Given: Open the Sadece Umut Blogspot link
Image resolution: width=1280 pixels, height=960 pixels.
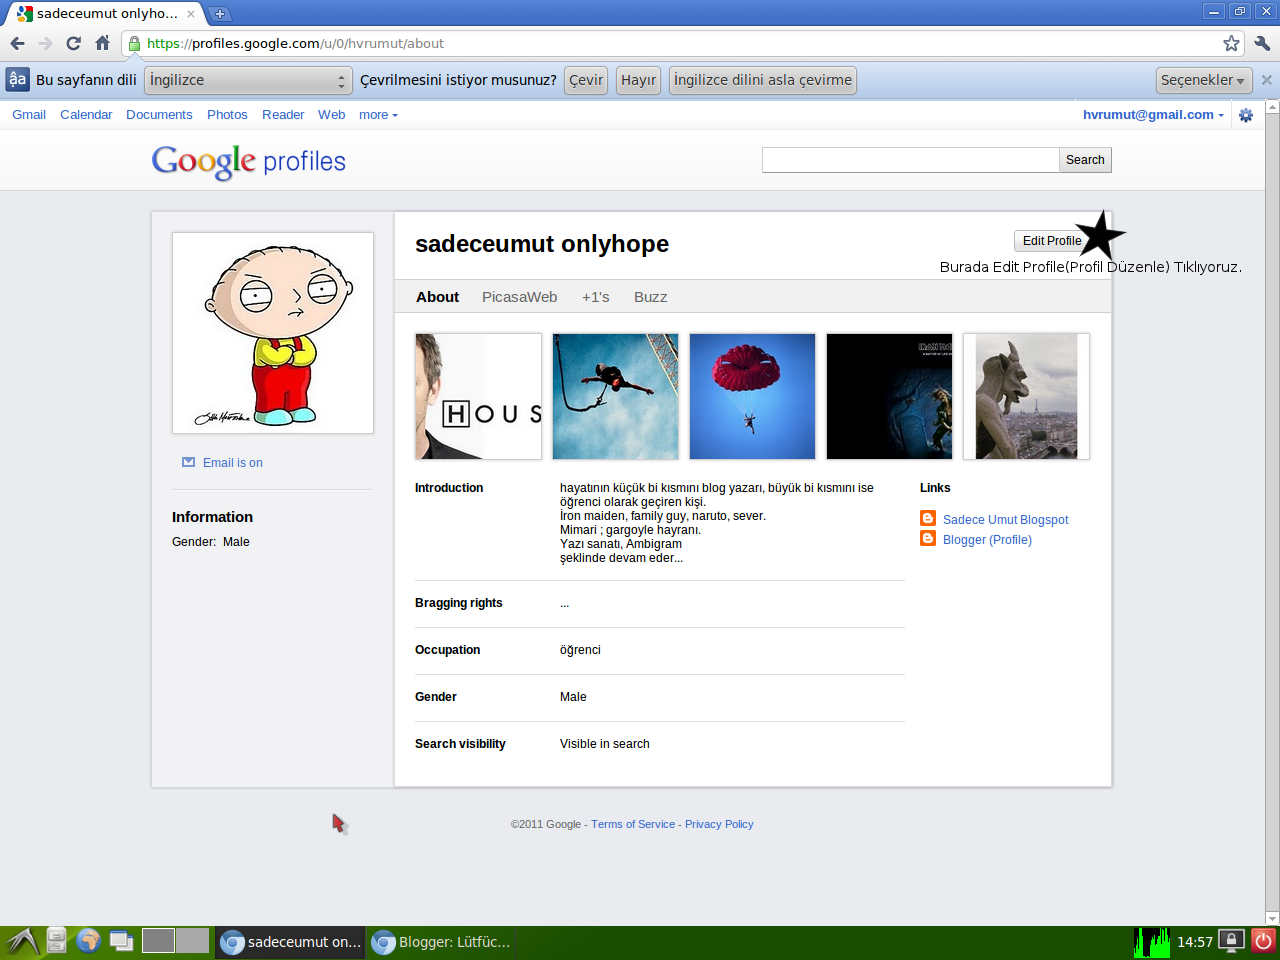Looking at the screenshot, I should [x=1005, y=520].
